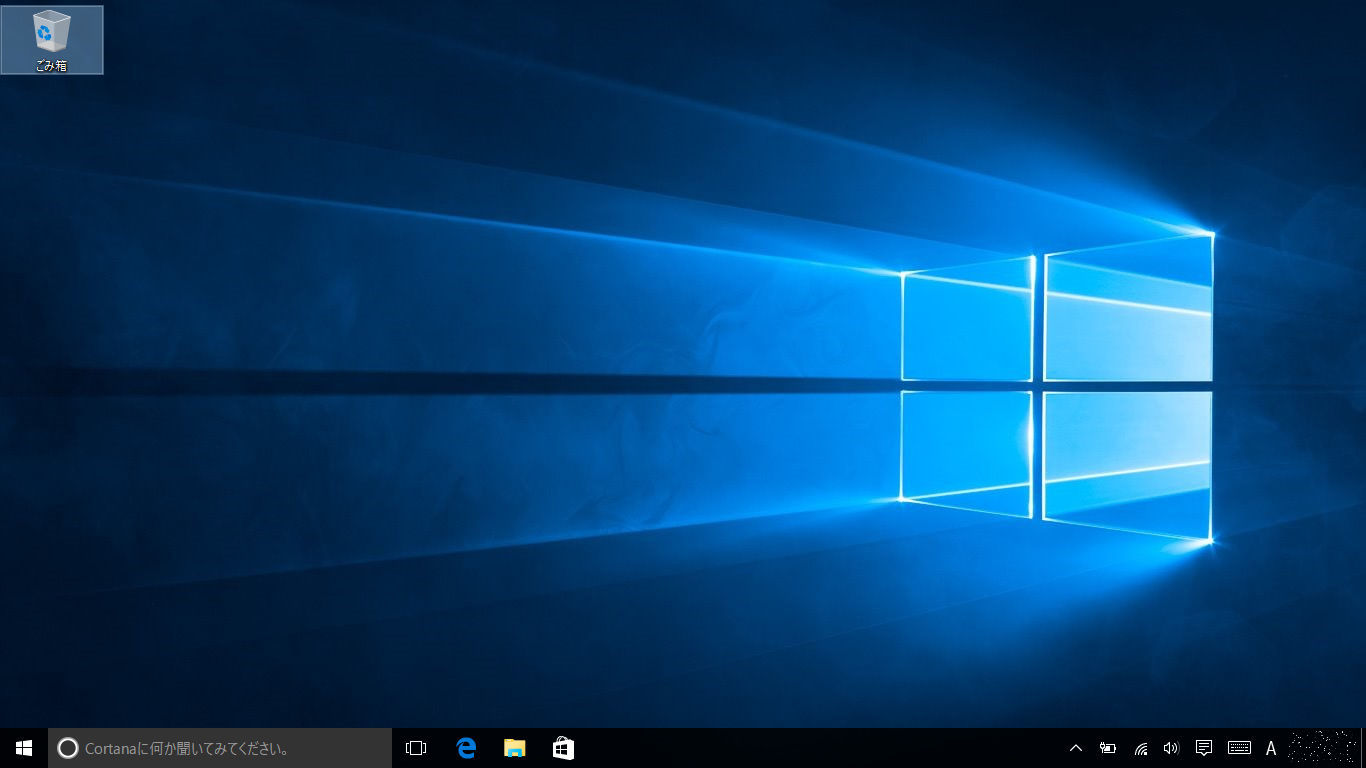This screenshot has height=768, width=1366.
Task: Click the Cortana search box
Action: tap(220, 748)
